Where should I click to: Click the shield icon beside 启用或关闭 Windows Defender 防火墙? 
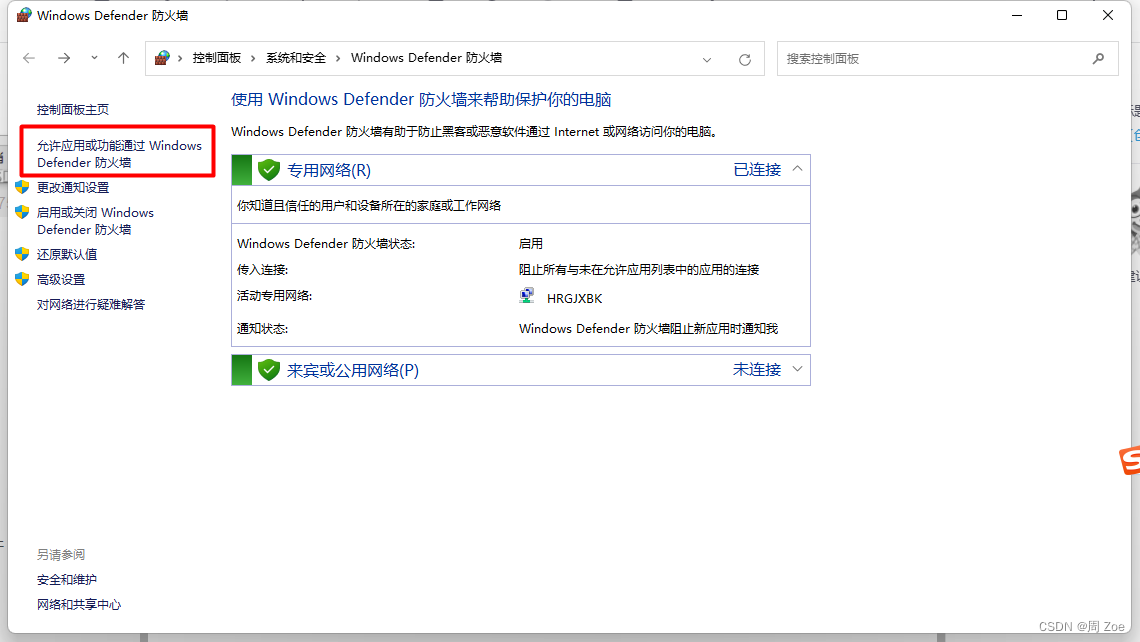(24, 213)
